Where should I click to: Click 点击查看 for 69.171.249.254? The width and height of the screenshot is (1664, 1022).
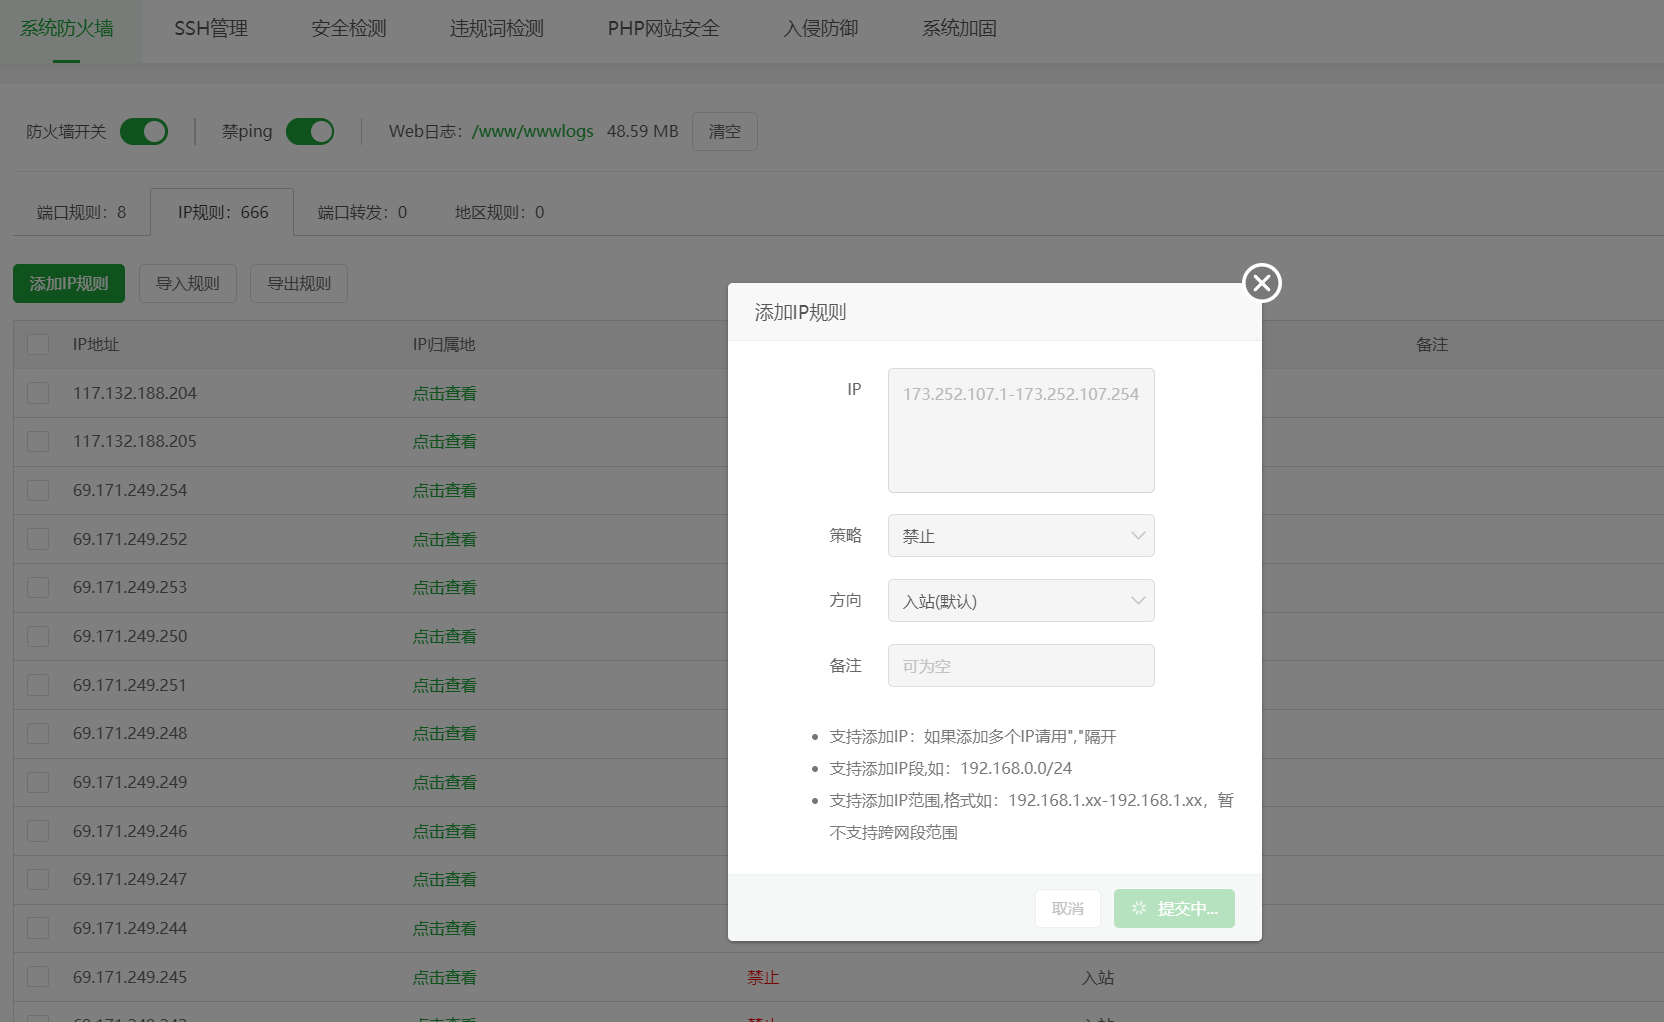click(x=445, y=490)
